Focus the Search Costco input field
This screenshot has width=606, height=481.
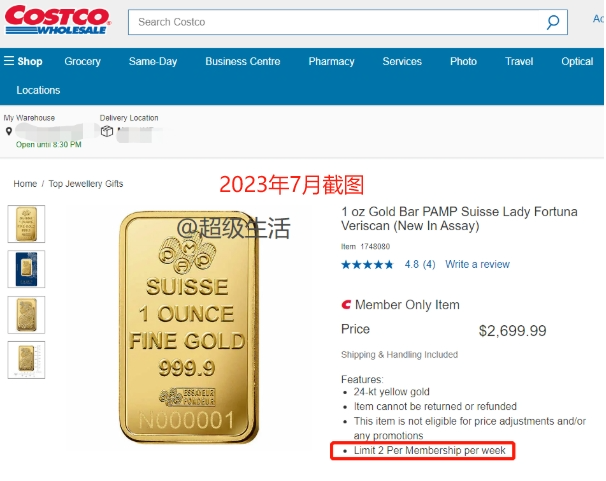(x=336, y=22)
